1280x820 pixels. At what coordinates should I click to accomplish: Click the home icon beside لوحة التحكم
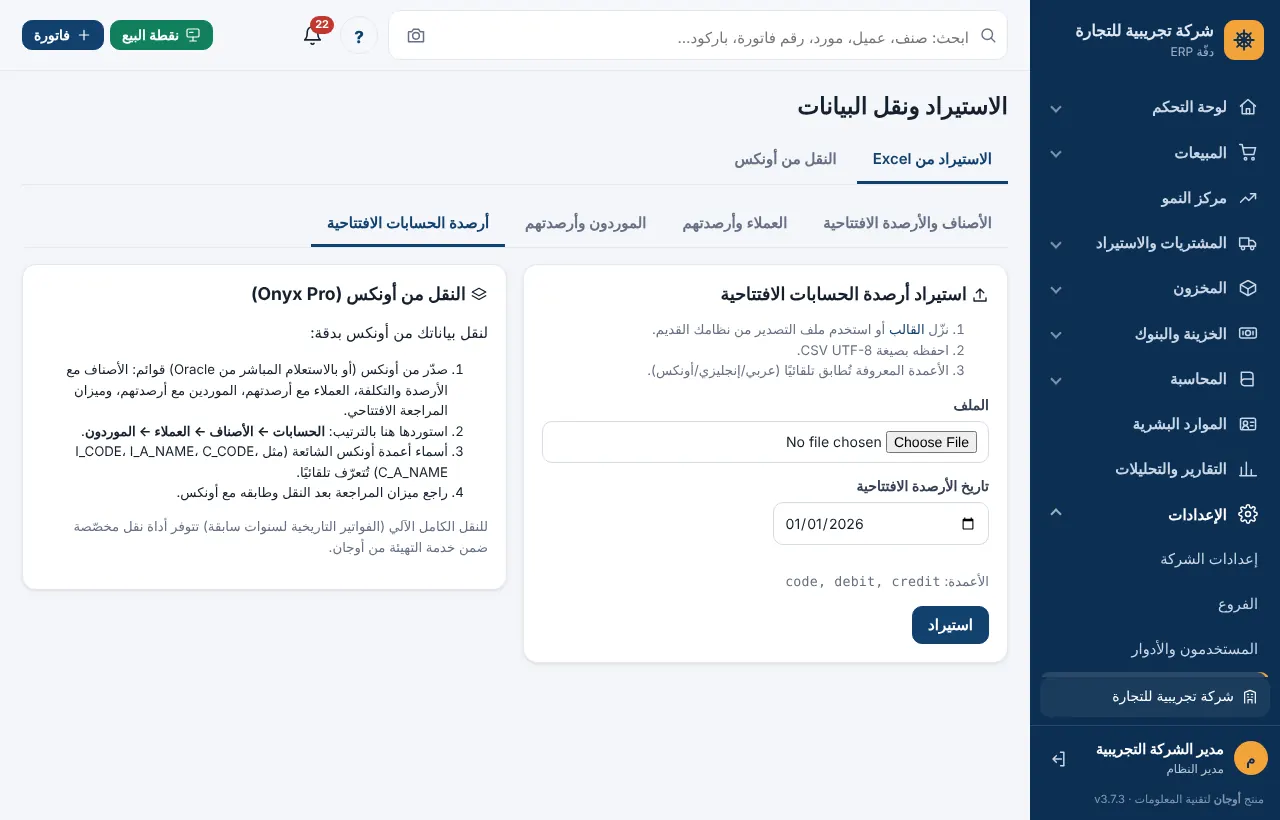(1247, 107)
